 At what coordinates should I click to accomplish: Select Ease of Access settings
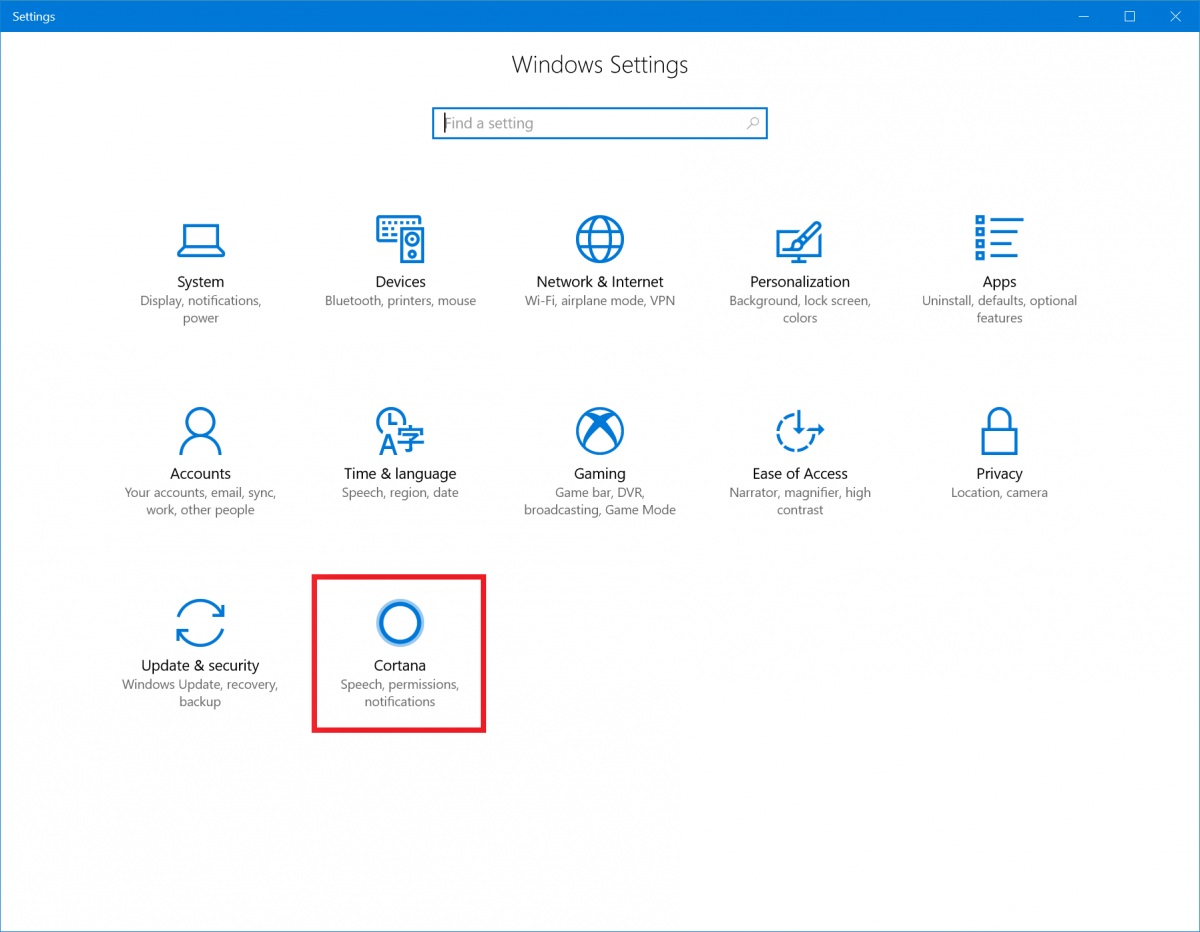[799, 450]
